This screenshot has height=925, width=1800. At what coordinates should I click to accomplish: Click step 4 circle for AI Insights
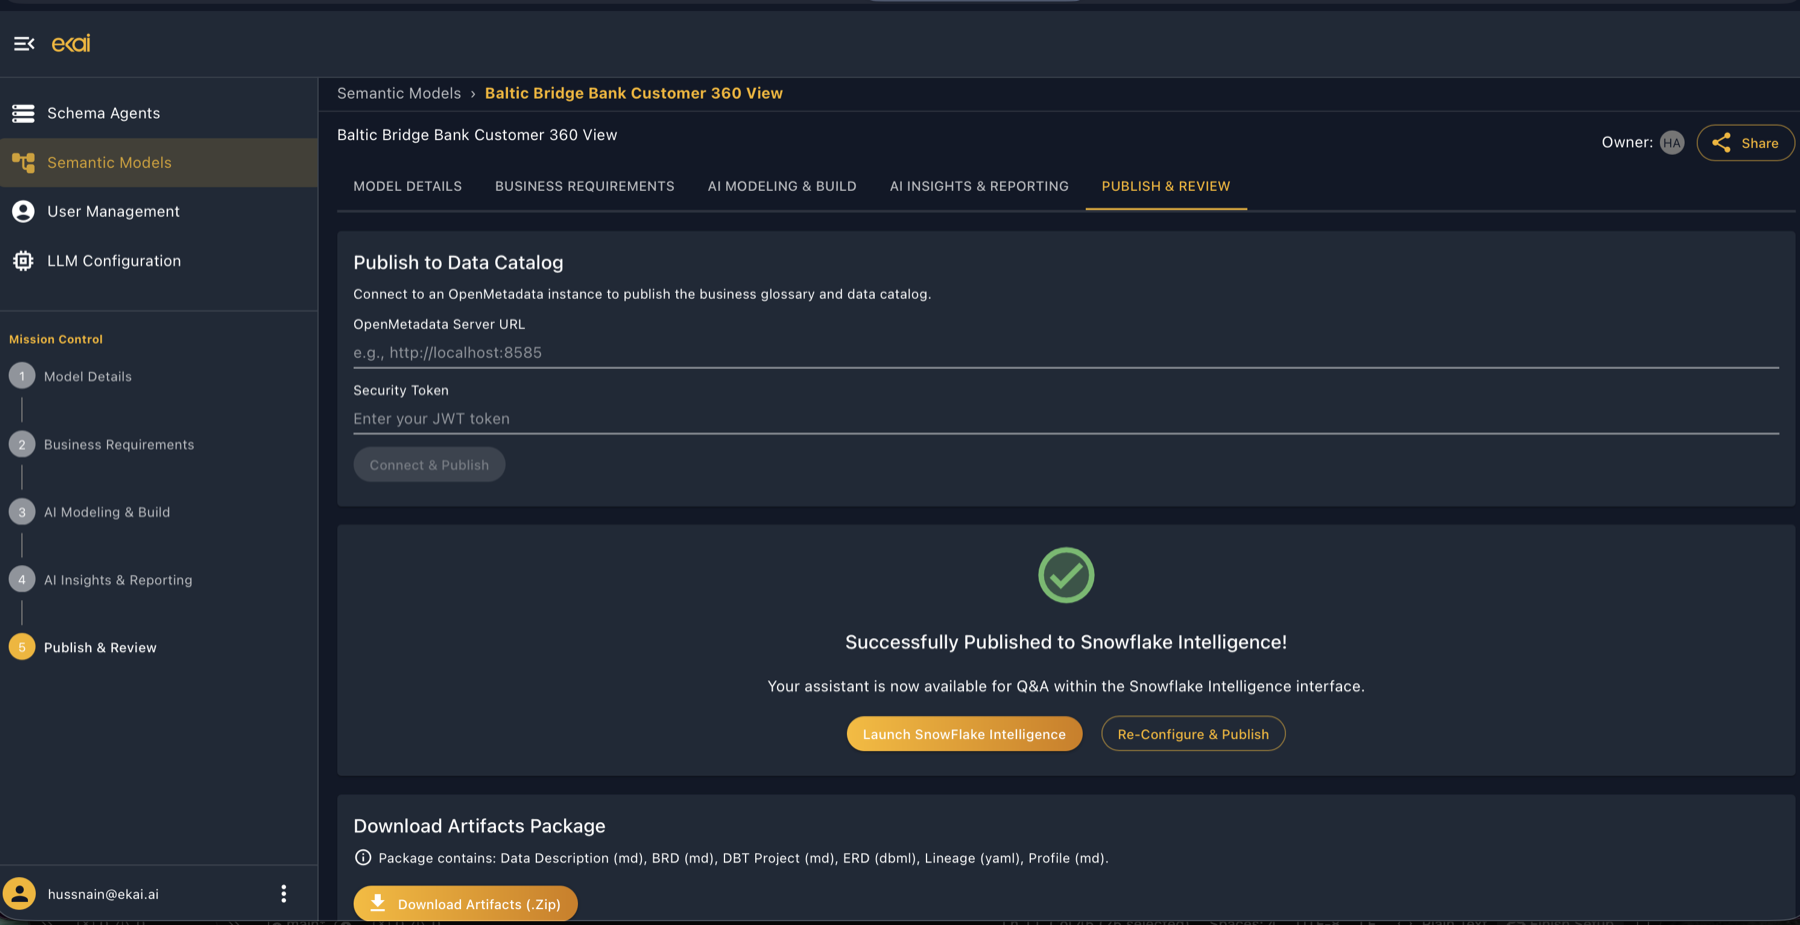[x=22, y=579]
